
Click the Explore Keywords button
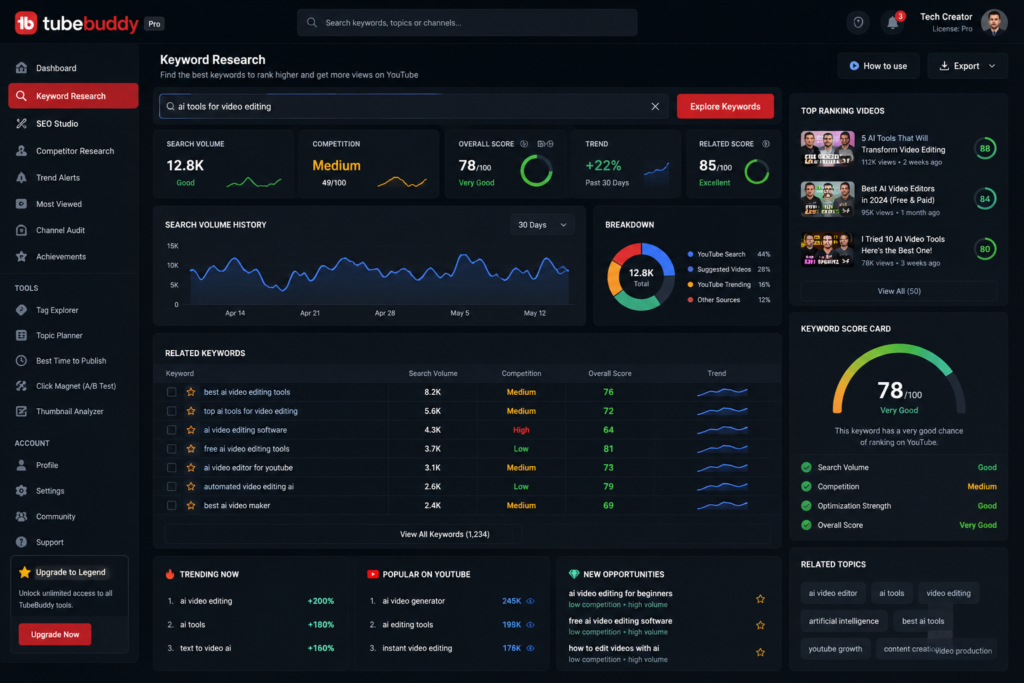tap(725, 106)
